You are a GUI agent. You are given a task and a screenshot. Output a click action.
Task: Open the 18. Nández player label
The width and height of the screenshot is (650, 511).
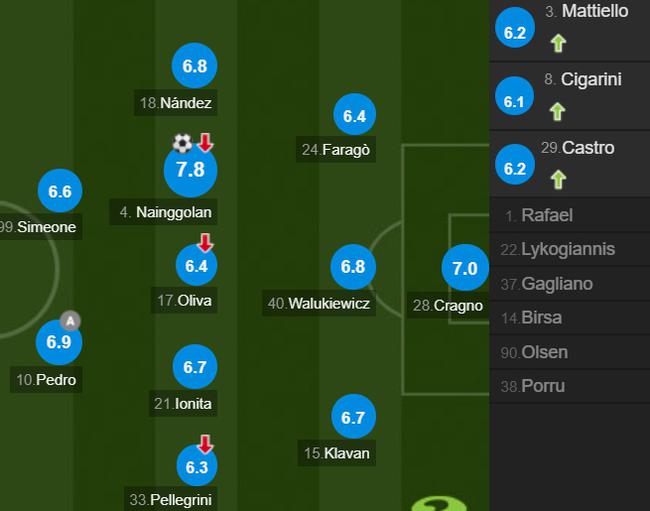(x=175, y=102)
